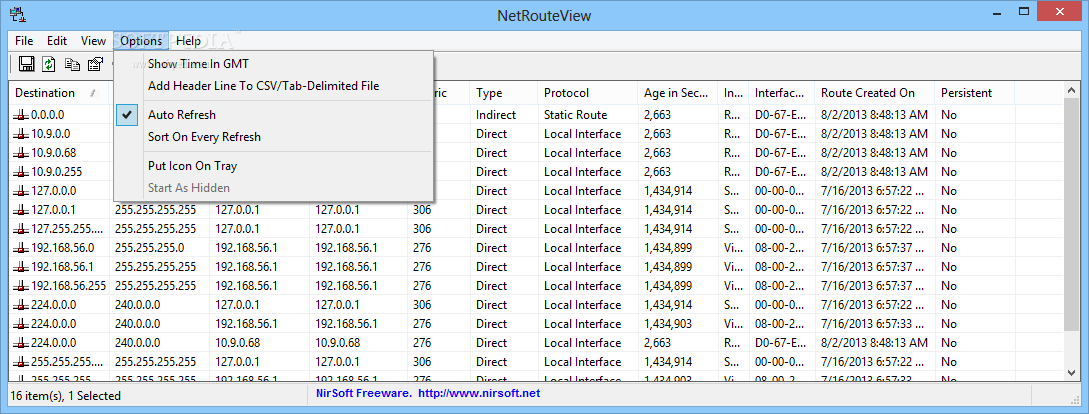The image size is (1089, 414).
Task: Sort by the Destination column header
Action: [x=59, y=93]
